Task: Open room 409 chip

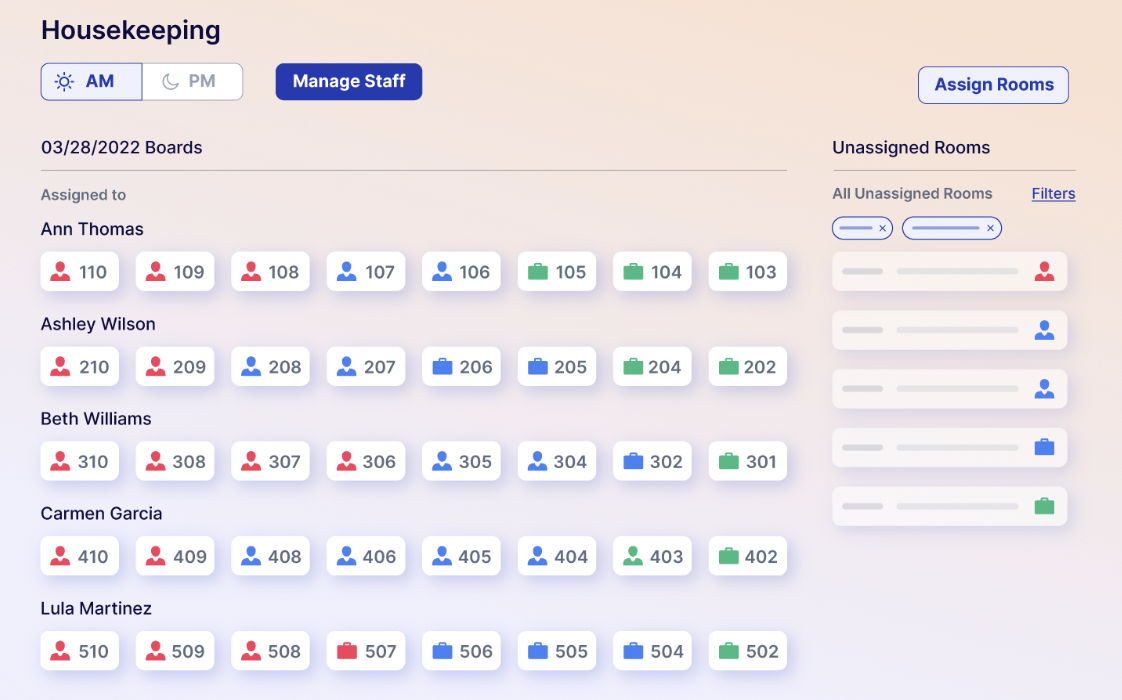Action: (x=175, y=556)
